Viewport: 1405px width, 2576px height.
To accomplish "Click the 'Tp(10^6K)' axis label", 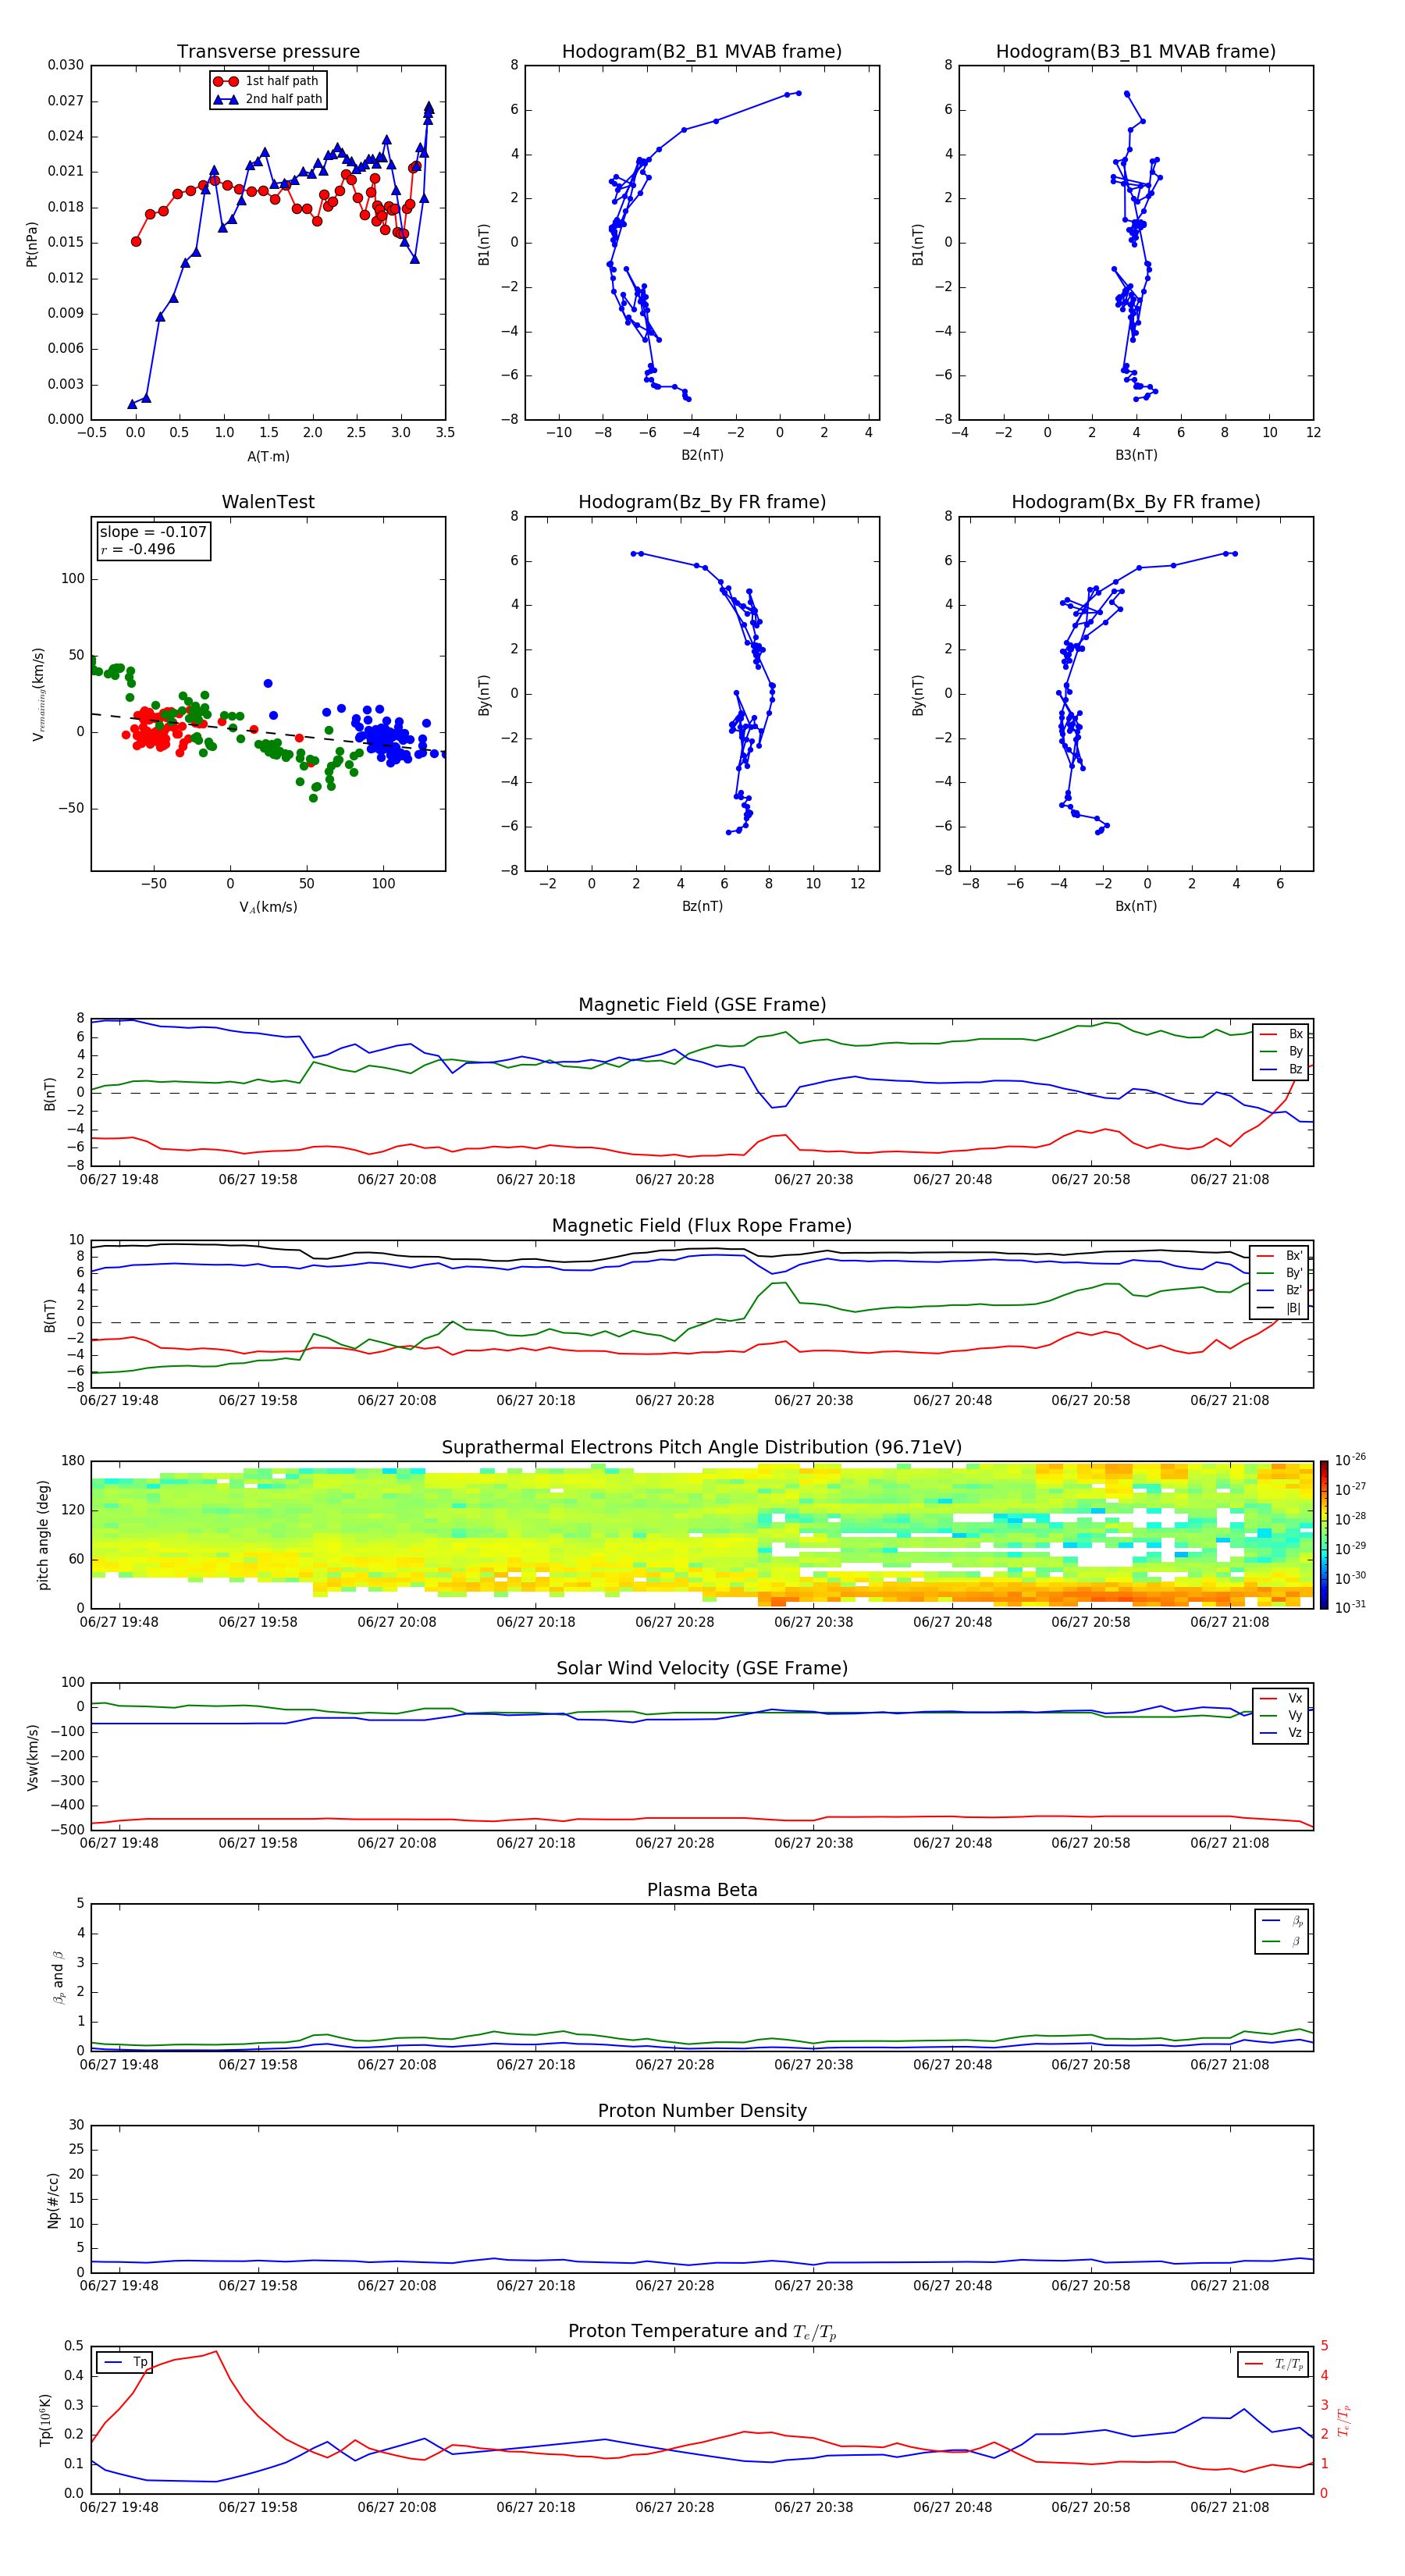I will [x=45, y=2421].
